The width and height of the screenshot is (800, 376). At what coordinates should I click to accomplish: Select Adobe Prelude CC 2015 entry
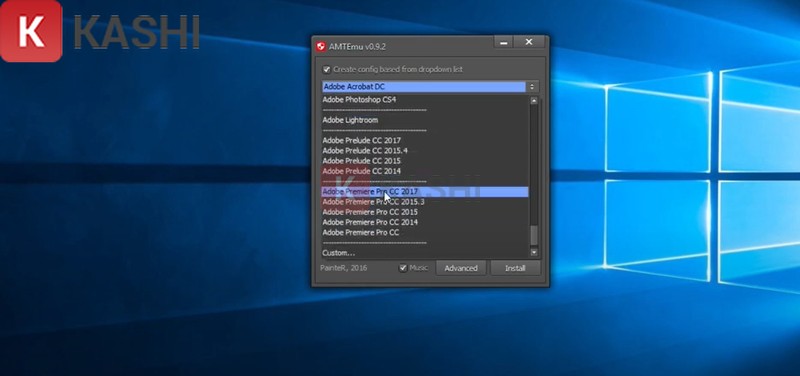426,161
